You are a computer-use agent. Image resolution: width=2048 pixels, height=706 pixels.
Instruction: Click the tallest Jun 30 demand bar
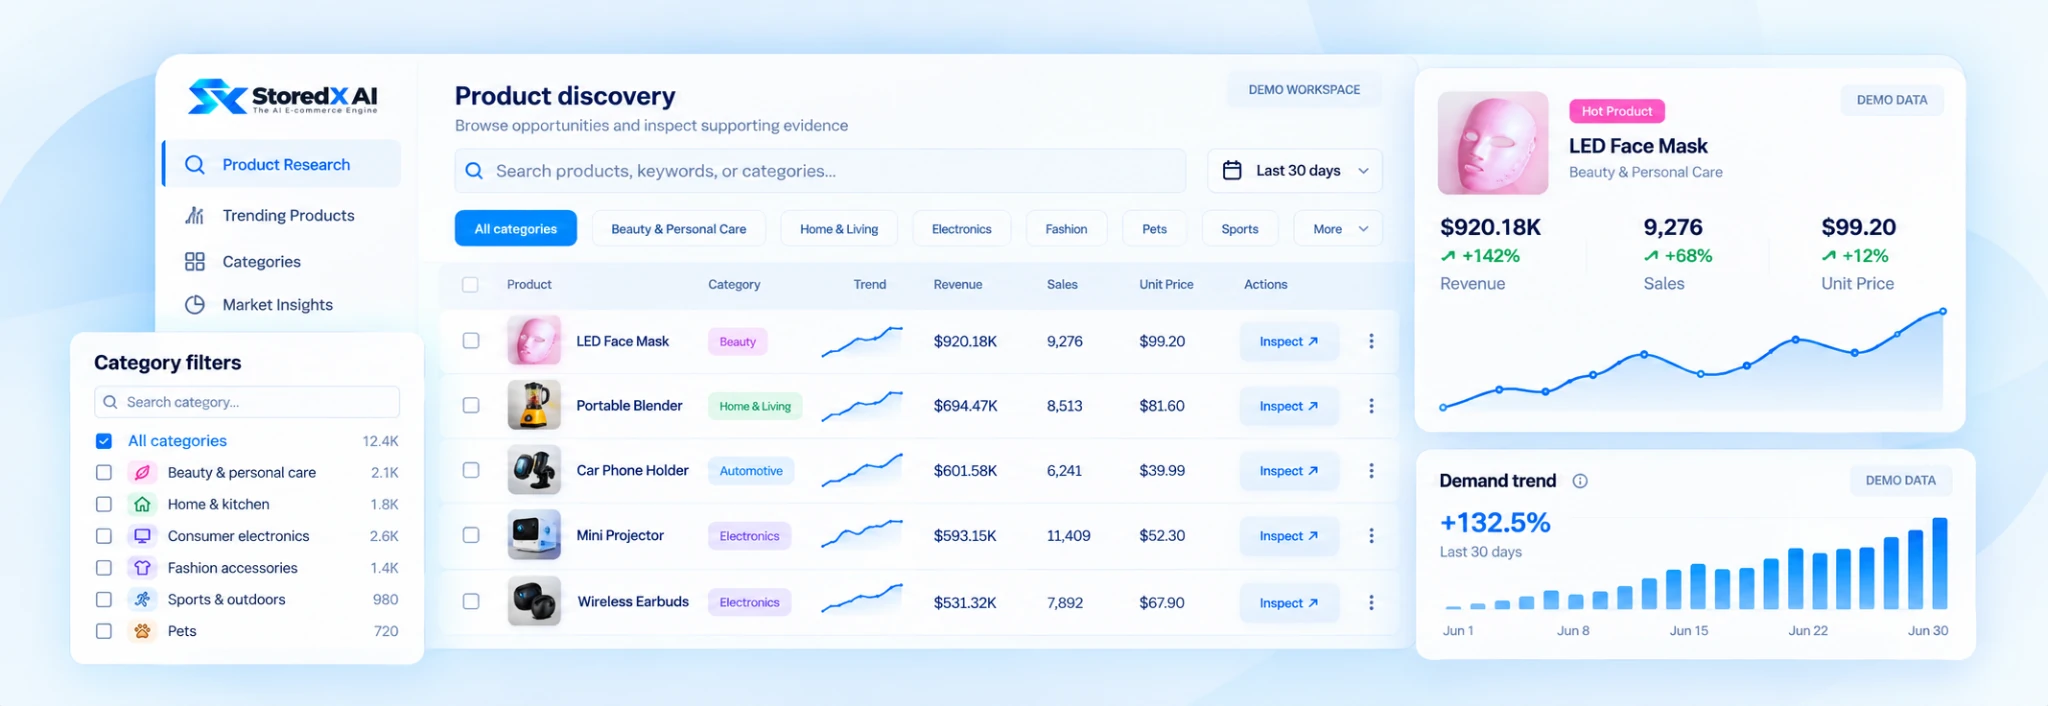[1940, 564]
